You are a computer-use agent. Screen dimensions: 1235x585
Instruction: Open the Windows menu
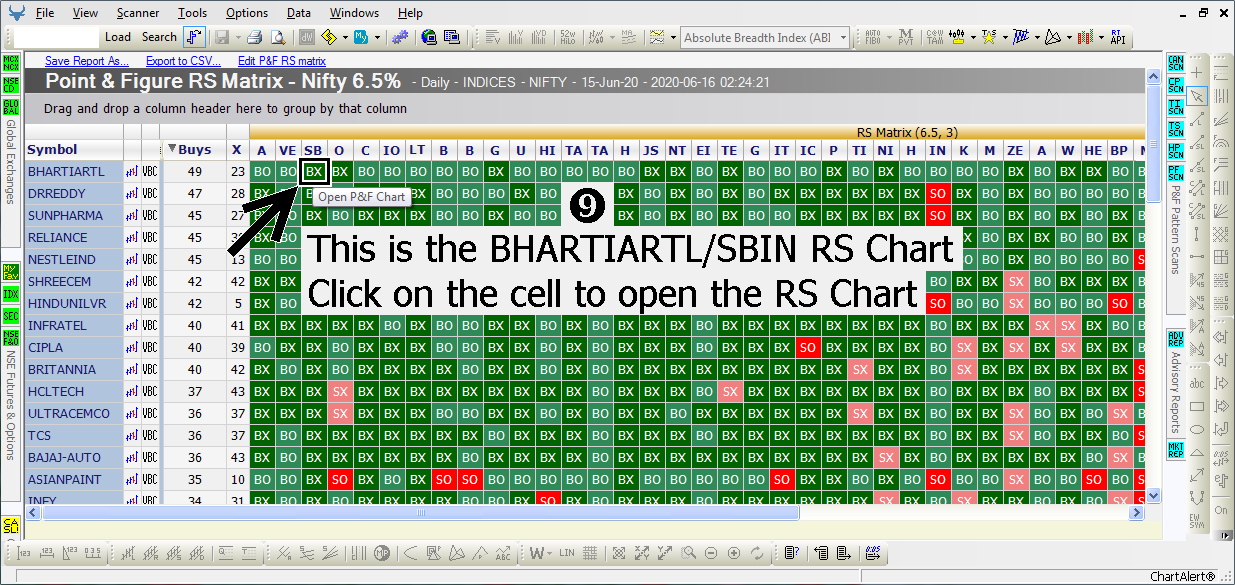354,13
